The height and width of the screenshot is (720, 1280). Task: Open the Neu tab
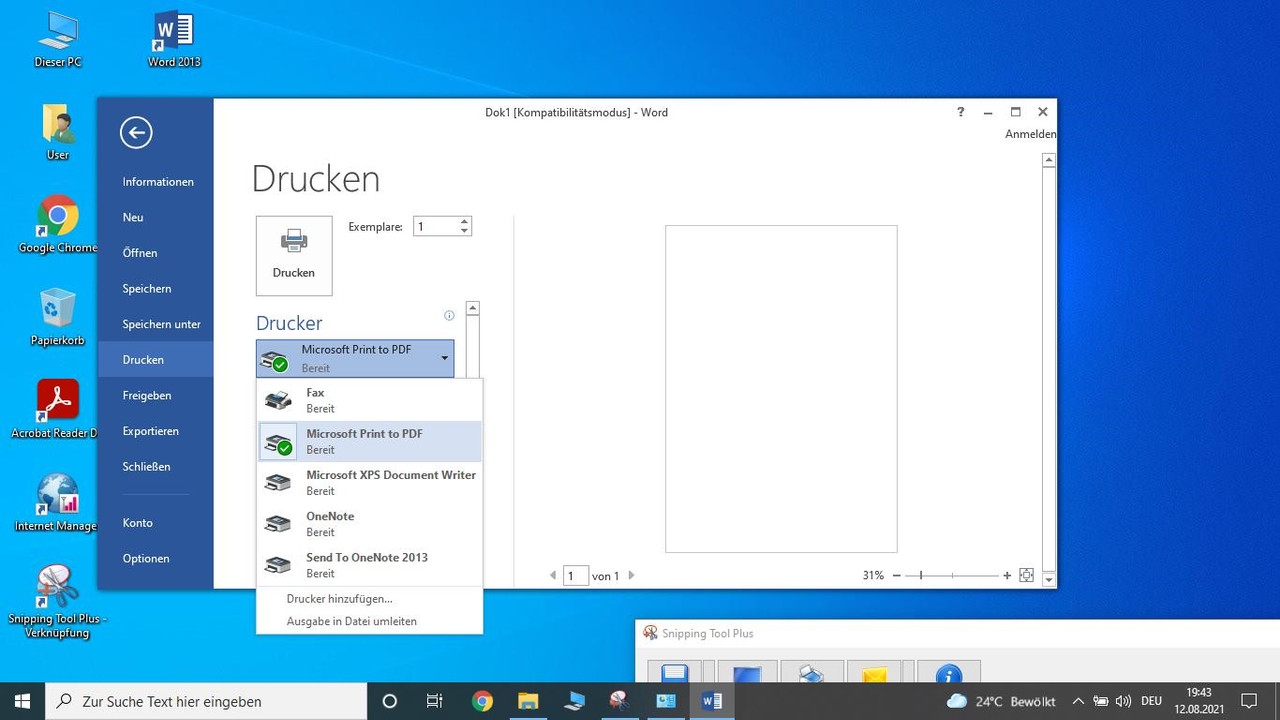(133, 217)
